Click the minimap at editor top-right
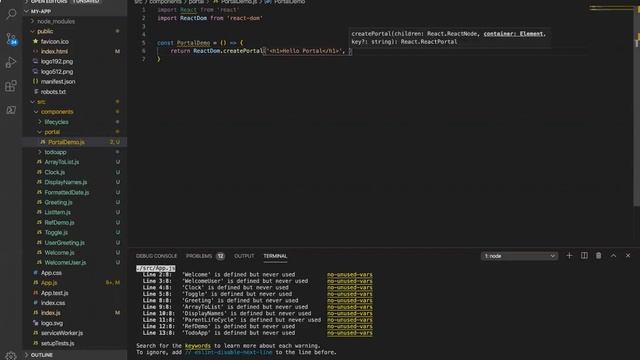This screenshot has height=360, width=640. [x=611, y=8]
